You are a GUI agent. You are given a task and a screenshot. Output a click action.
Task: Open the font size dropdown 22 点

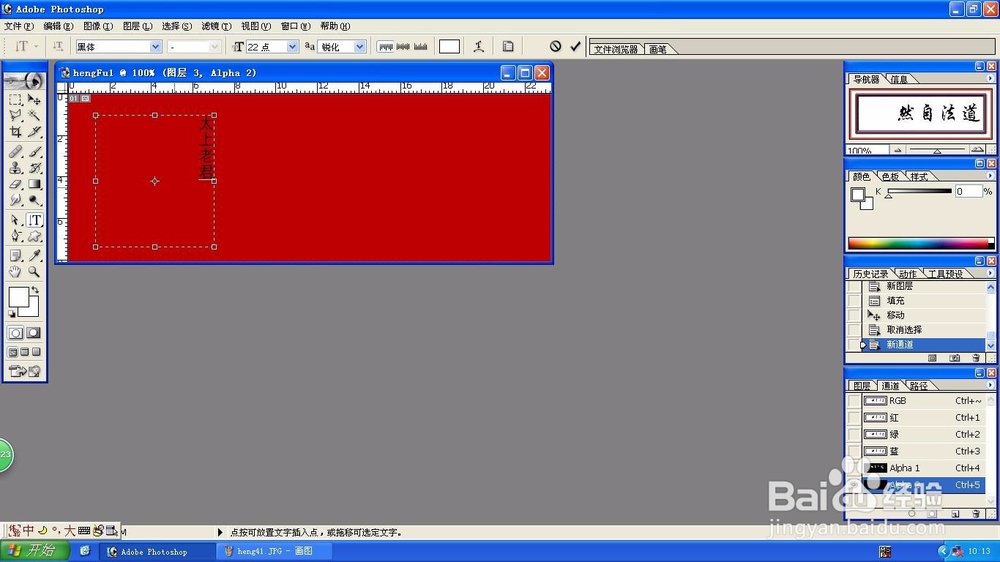292,47
